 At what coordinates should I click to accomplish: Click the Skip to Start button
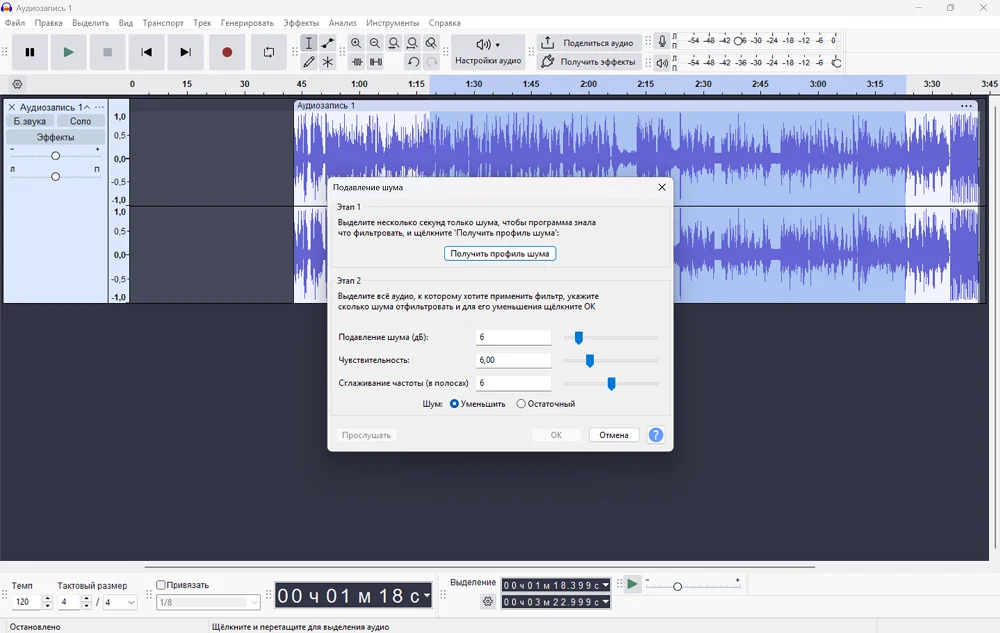tap(147, 52)
